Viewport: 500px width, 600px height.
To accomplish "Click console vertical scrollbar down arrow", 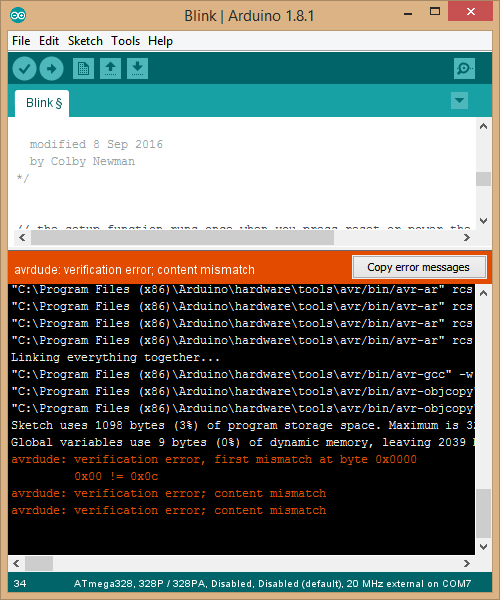I will click(x=484, y=547).
